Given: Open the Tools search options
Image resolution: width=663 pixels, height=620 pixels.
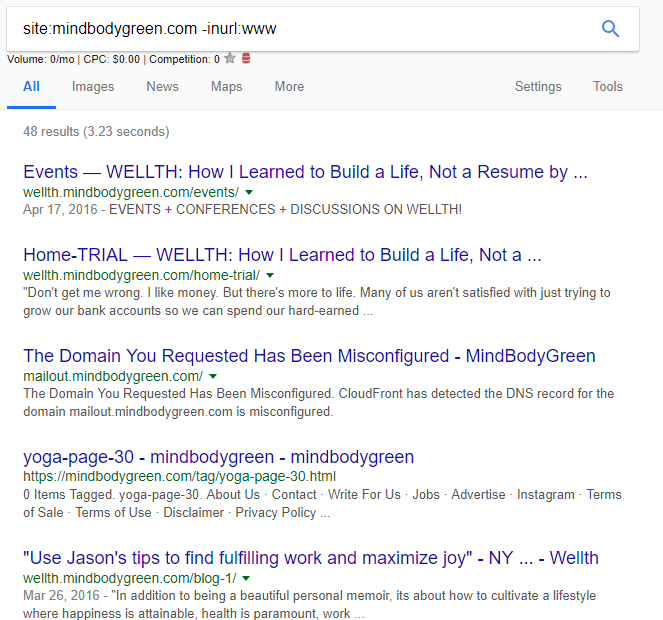Looking at the screenshot, I should pos(607,87).
